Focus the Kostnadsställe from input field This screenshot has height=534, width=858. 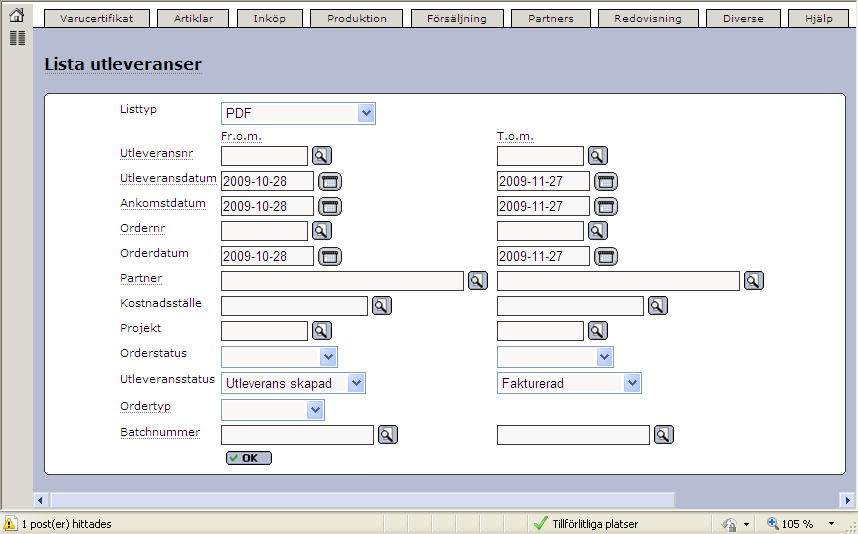294,306
